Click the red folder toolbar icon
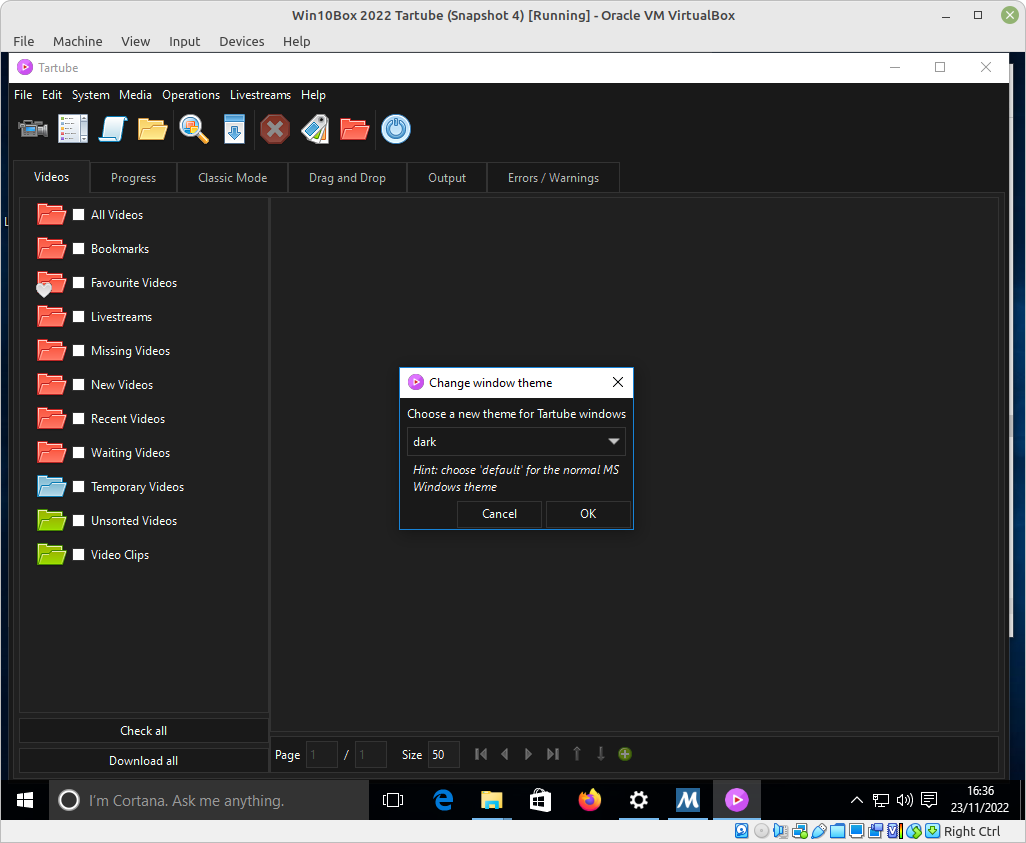The image size is (1026, 843). point(355,129)
